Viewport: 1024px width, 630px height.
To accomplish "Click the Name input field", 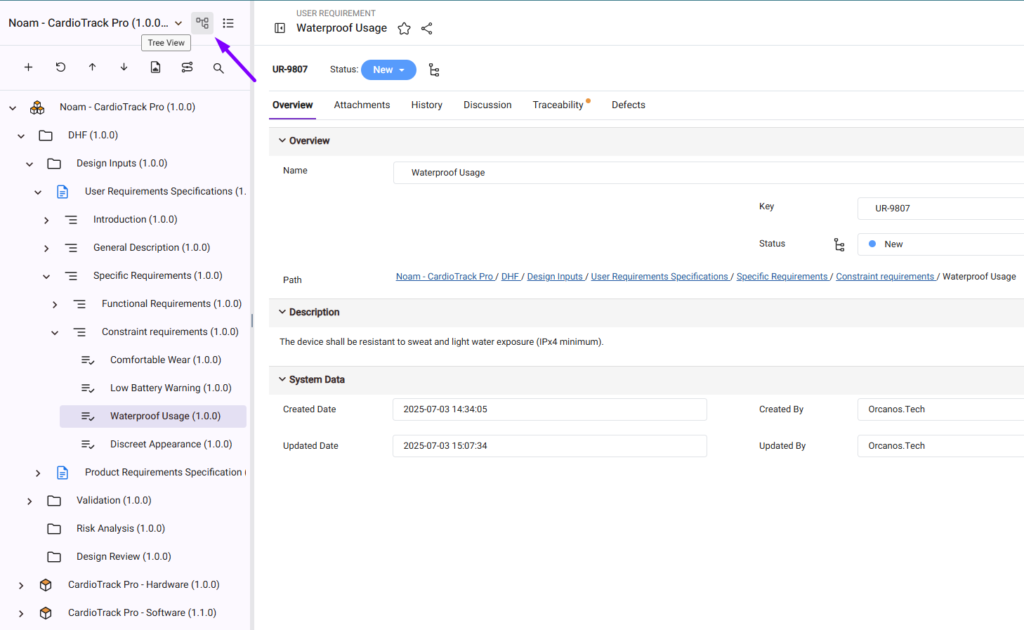I will [700, 172].
